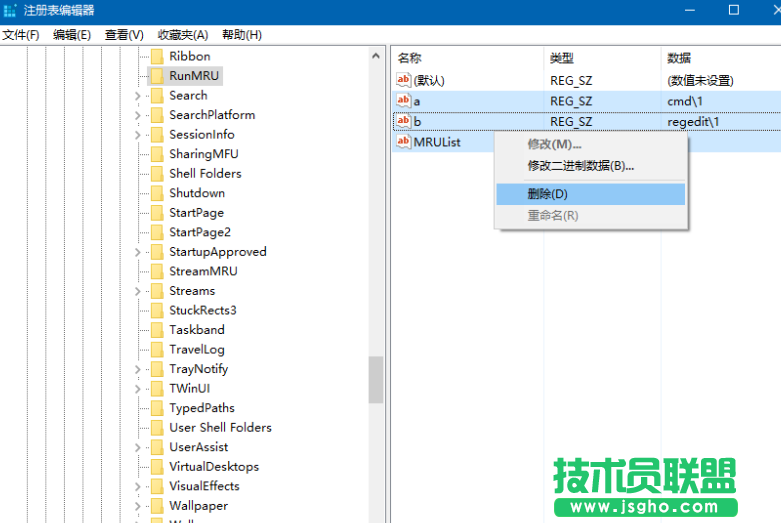Click the string value icon for entry b
The image size is (781, 523).
403,121
